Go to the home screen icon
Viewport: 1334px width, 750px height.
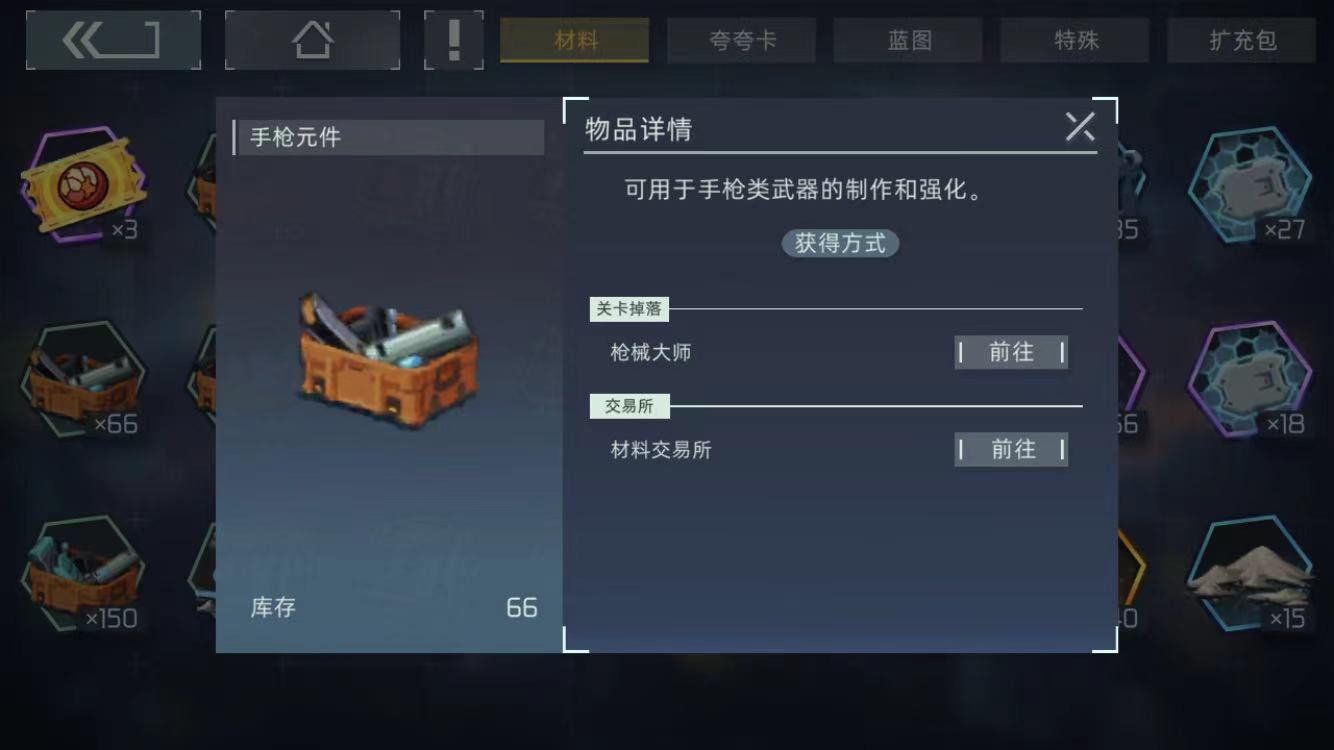tap(312, 40)
